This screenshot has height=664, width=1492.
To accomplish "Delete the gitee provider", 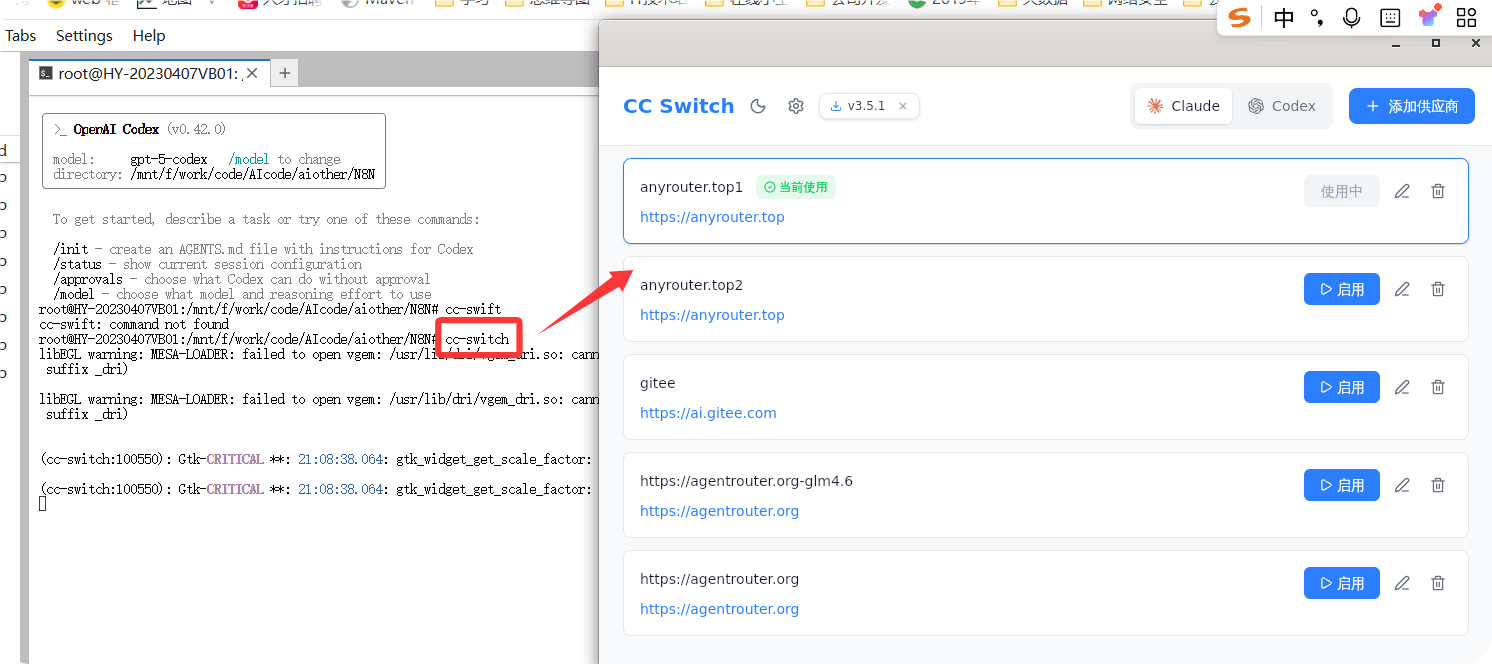I will coord(1438,387).
